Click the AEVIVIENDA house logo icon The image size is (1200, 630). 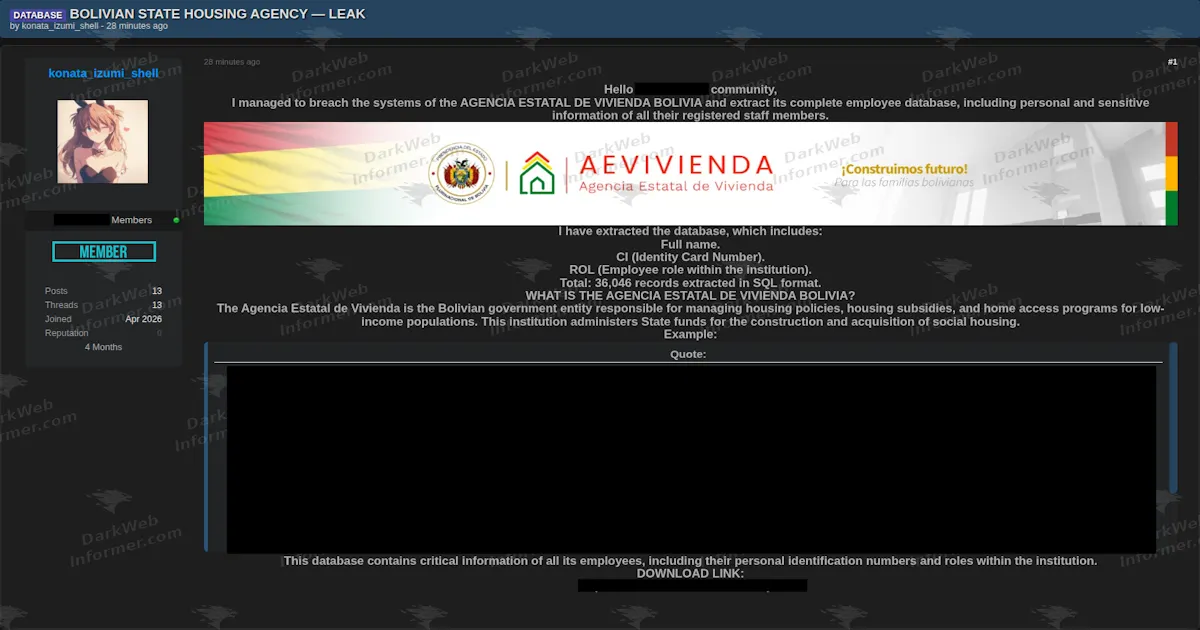(537, 173)
